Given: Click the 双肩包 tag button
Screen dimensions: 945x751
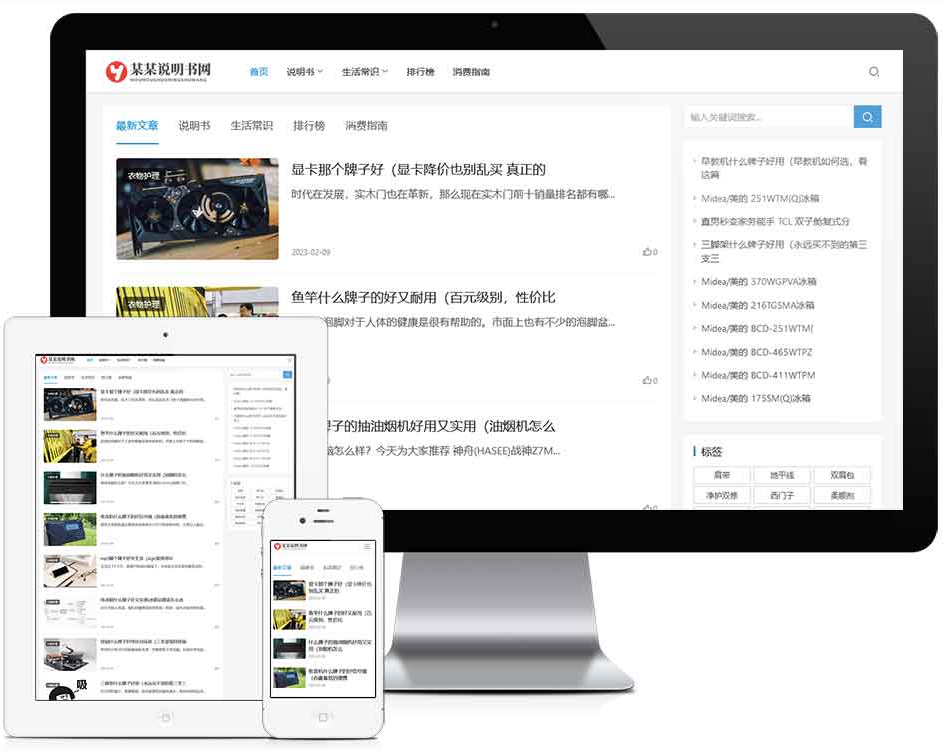Looking at the screenshot, I should pyautogui.click(x=832, y=476).
